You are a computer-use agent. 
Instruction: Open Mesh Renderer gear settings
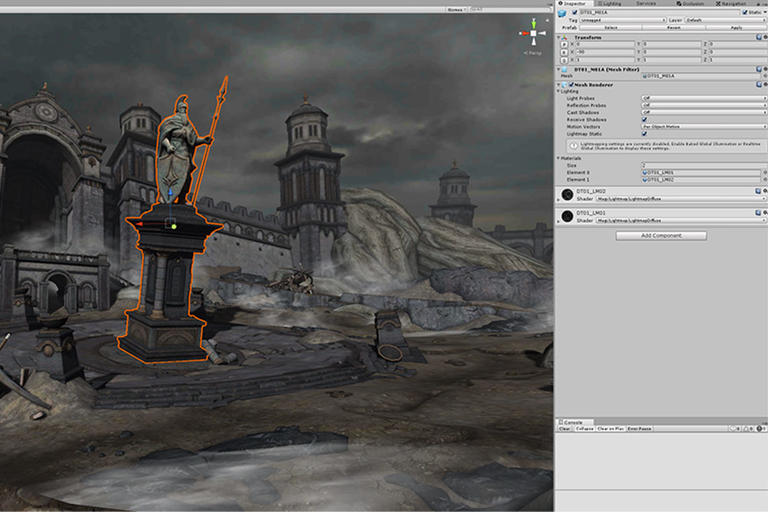pos(765,85)
